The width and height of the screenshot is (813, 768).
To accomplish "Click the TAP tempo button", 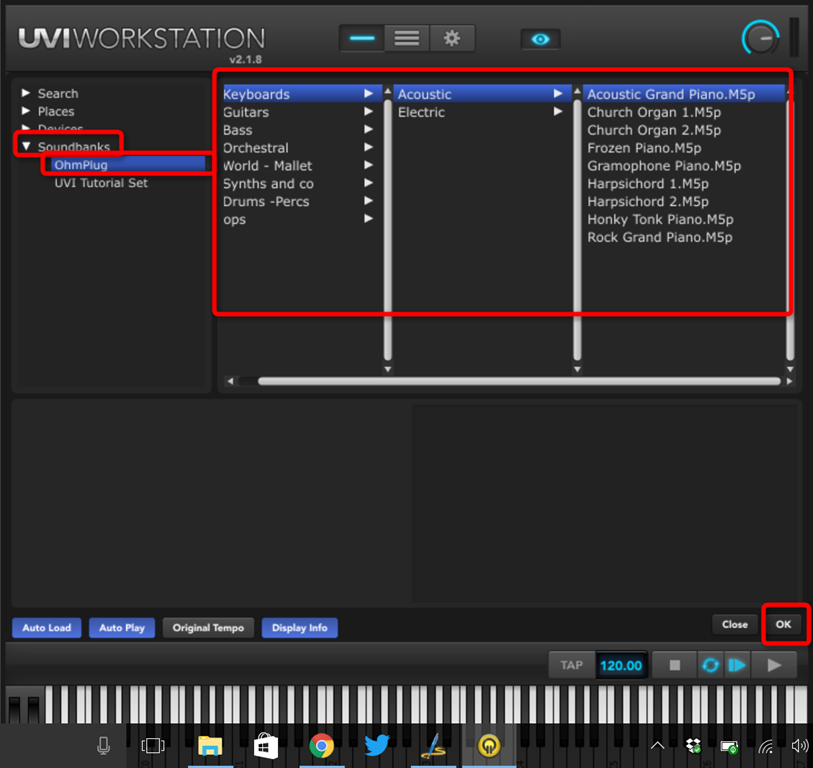I will point(571,665).
